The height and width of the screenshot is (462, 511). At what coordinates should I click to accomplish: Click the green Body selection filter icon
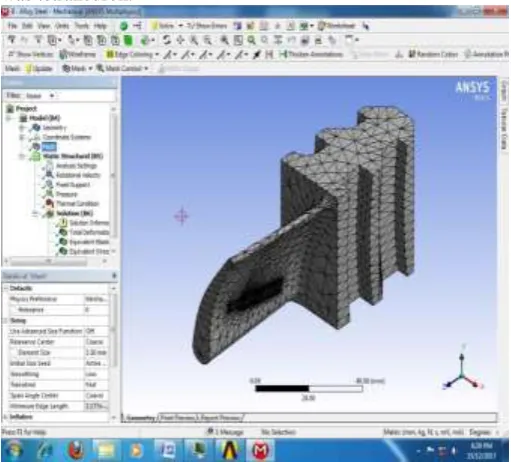[128, 40]
